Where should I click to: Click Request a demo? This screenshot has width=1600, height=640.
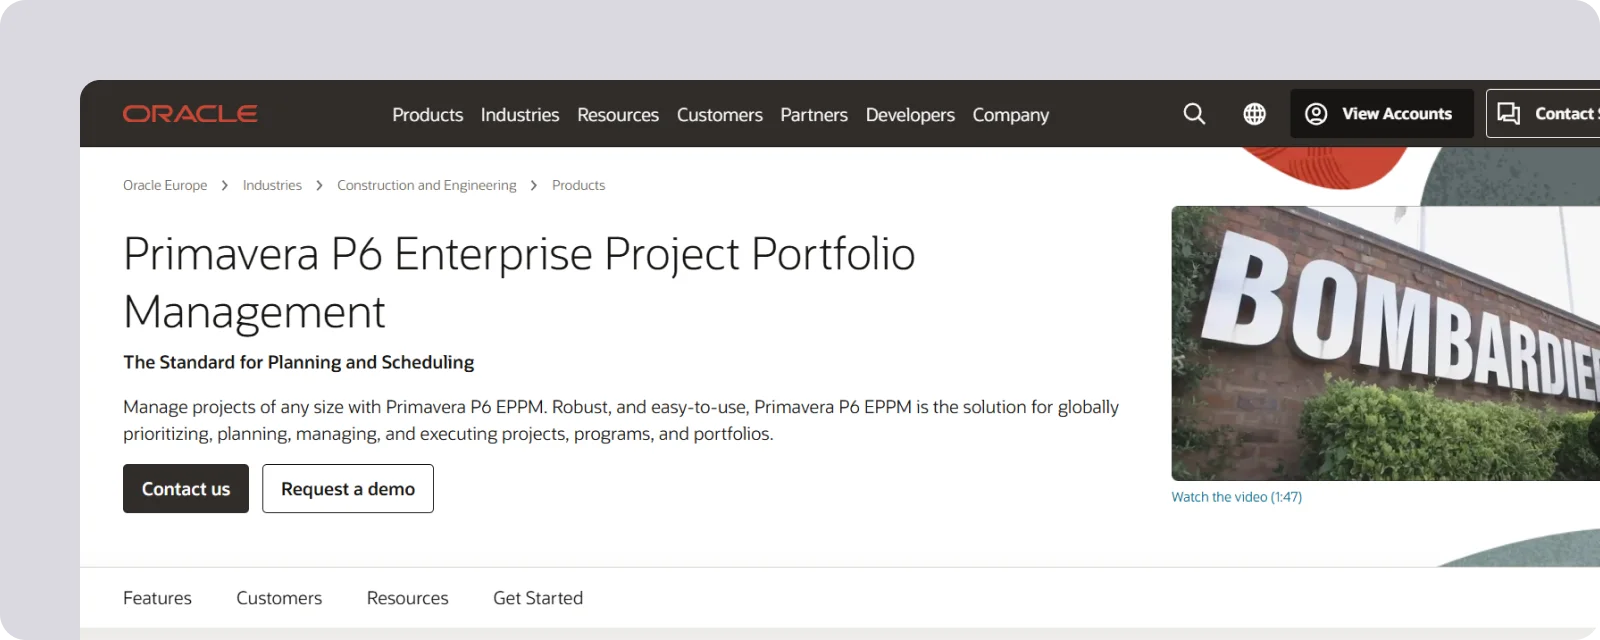coord(347,488)
